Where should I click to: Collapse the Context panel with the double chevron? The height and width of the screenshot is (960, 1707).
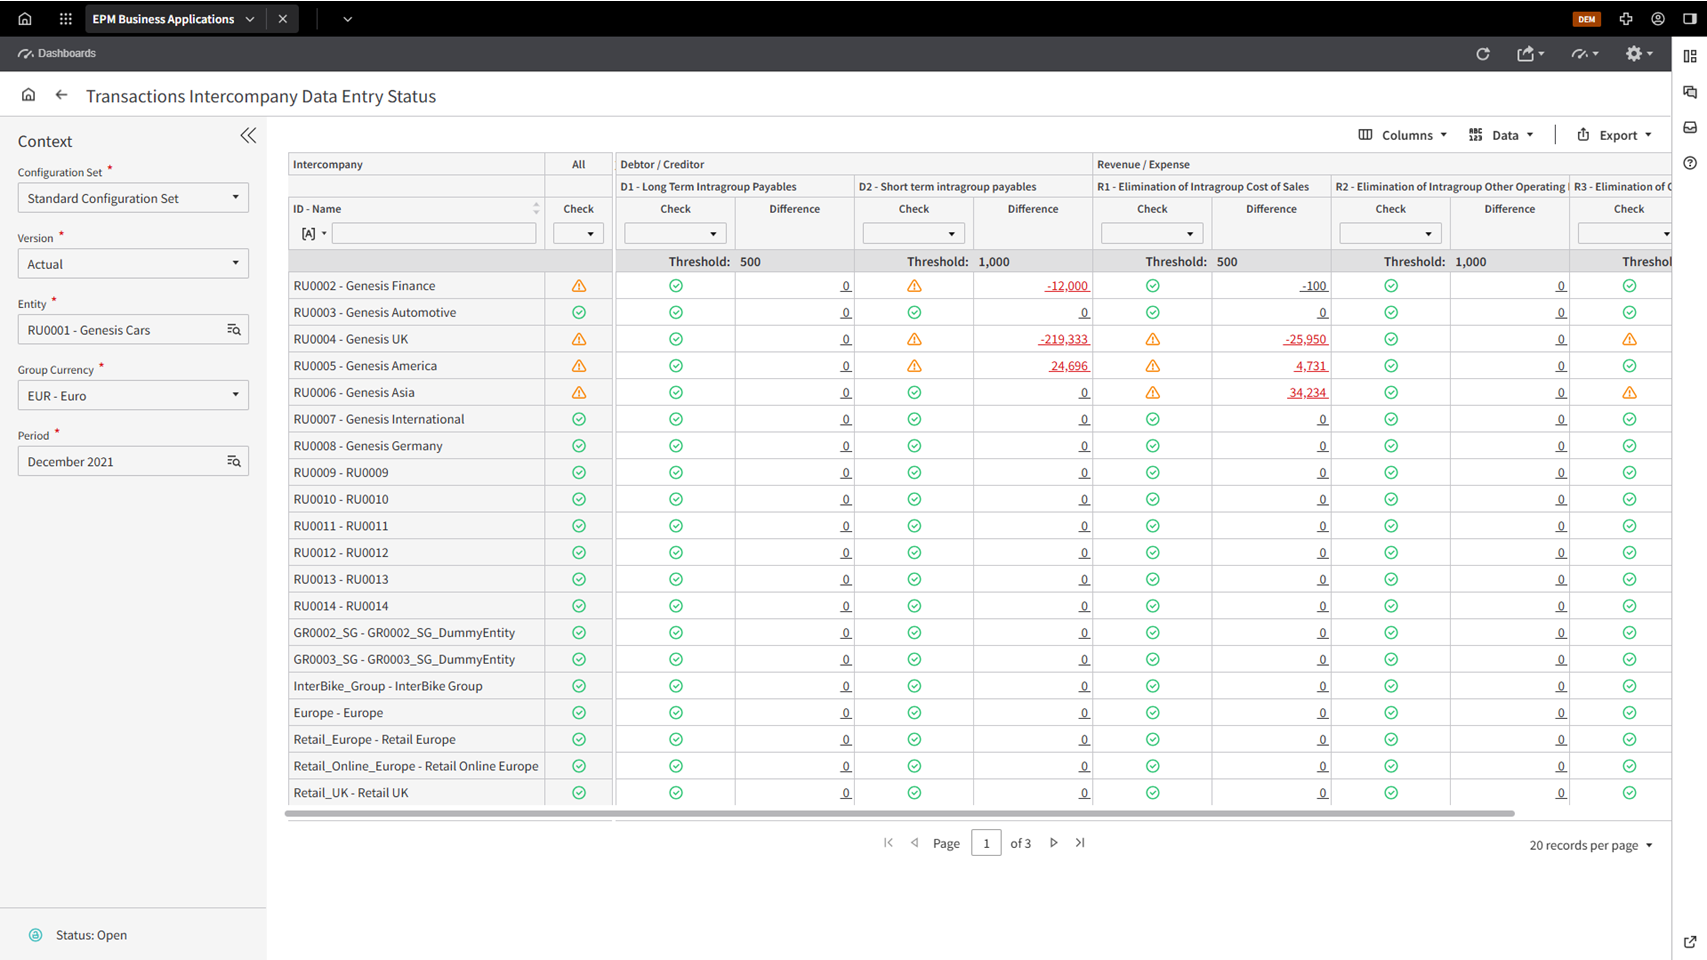pyautogui.click(x=248, y=136)
